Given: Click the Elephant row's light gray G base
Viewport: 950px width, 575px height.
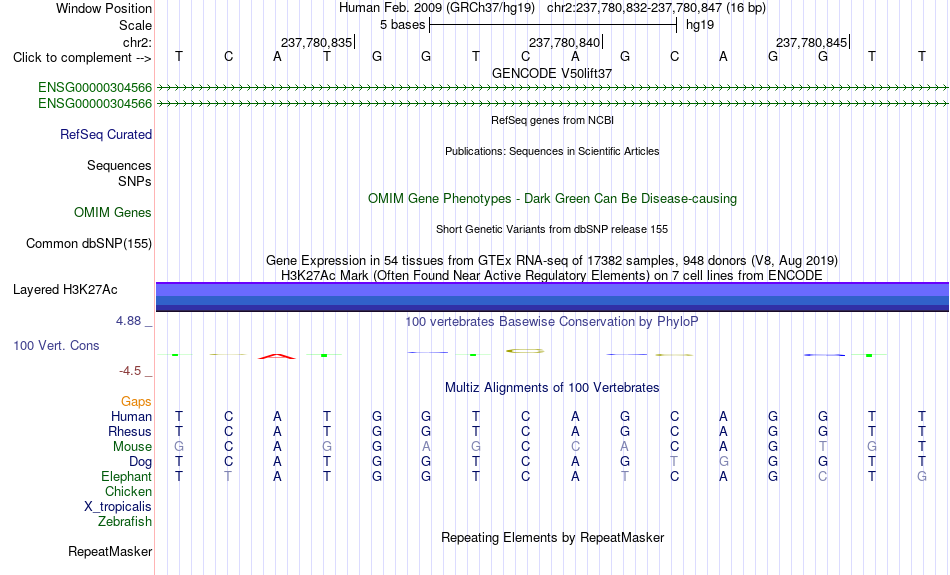Looking at the screenshot, I should coord(922,477).
